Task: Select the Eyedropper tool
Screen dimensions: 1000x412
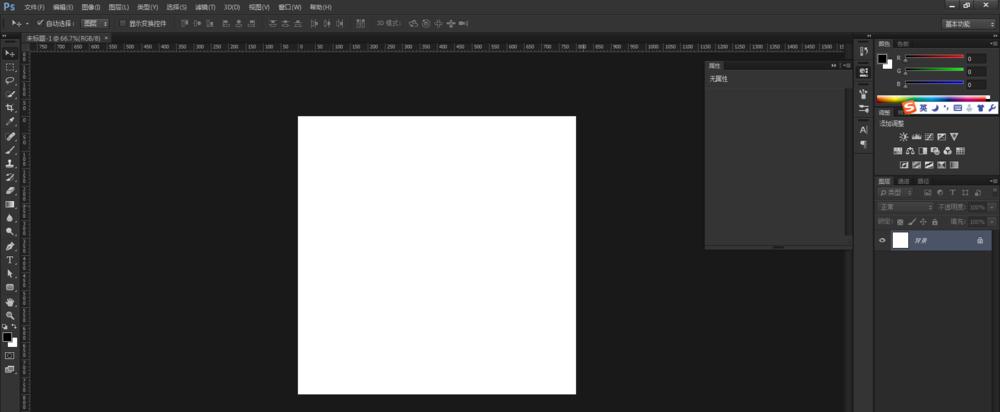Action: [10, 122]
